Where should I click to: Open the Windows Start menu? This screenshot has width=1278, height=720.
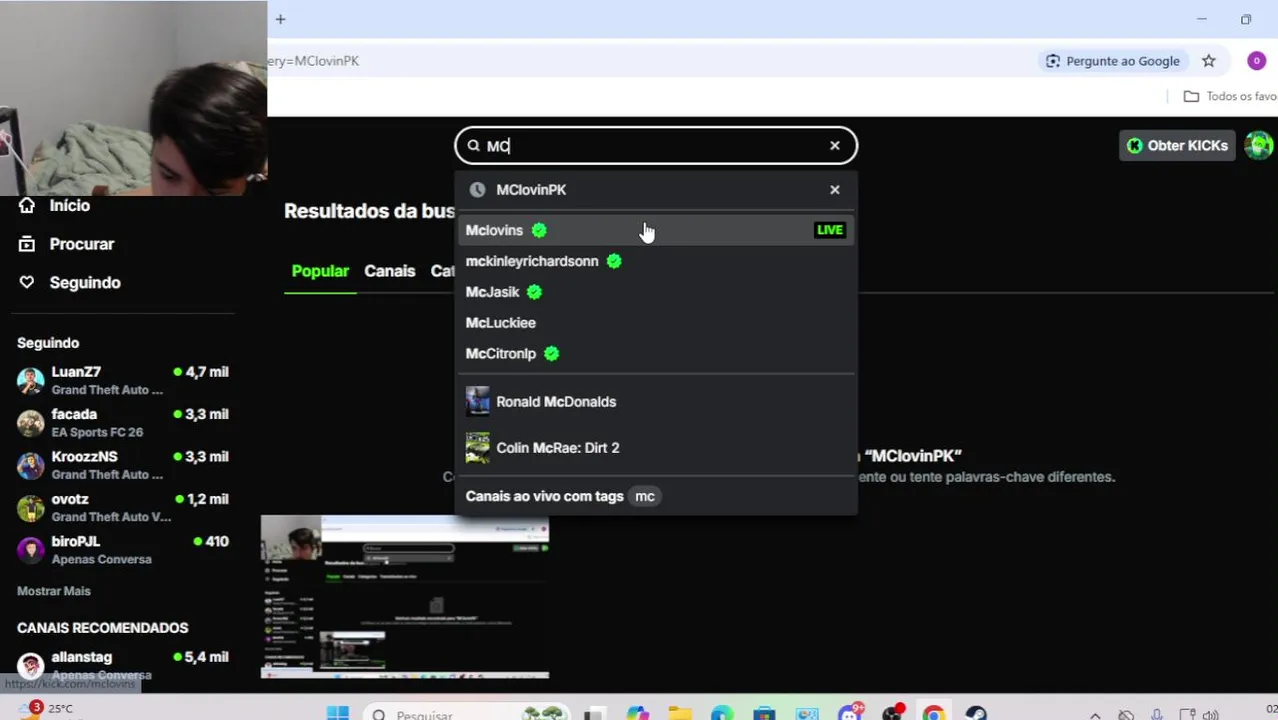(338, 713)
